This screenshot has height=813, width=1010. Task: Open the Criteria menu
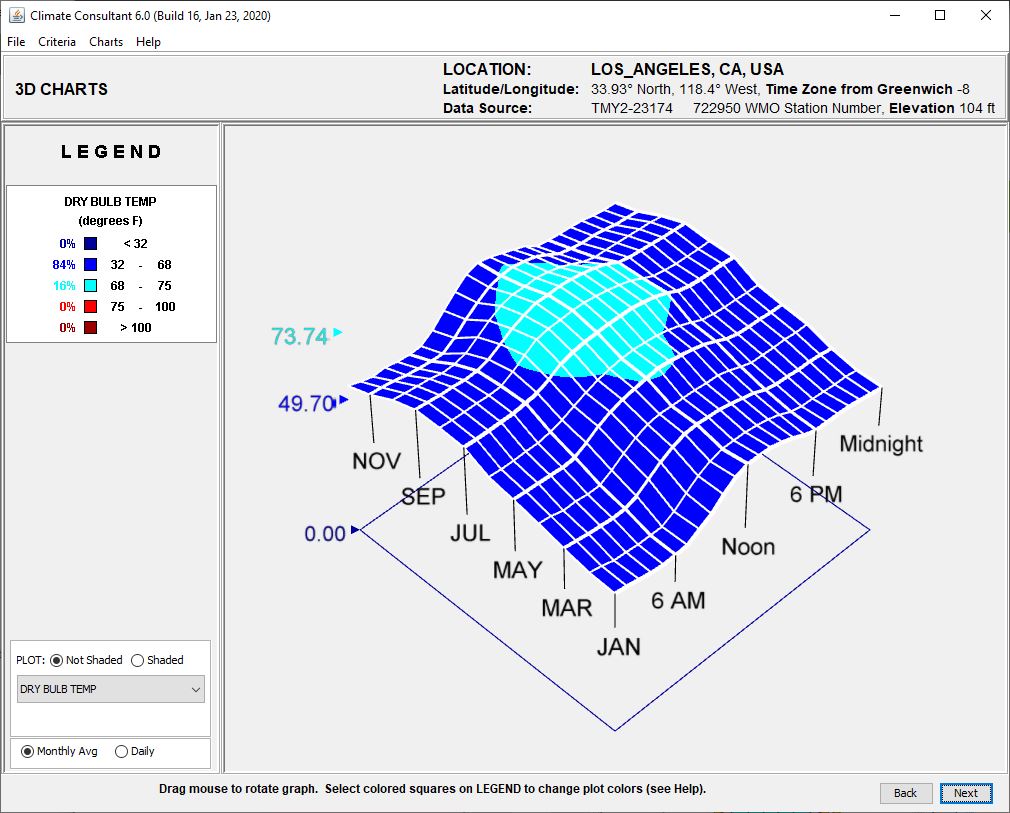pyautogui.click(x=57, y=42)
